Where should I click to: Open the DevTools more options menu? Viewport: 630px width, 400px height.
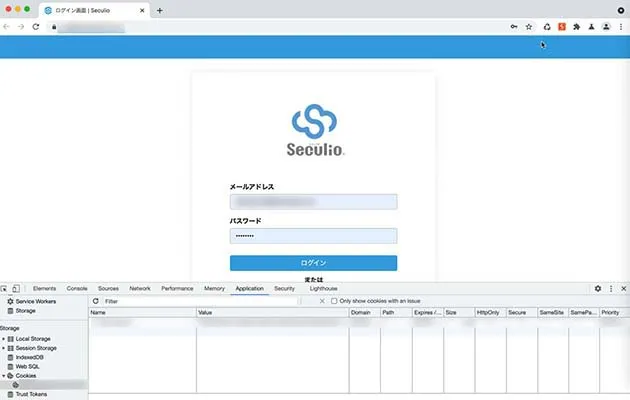[611, 288]
